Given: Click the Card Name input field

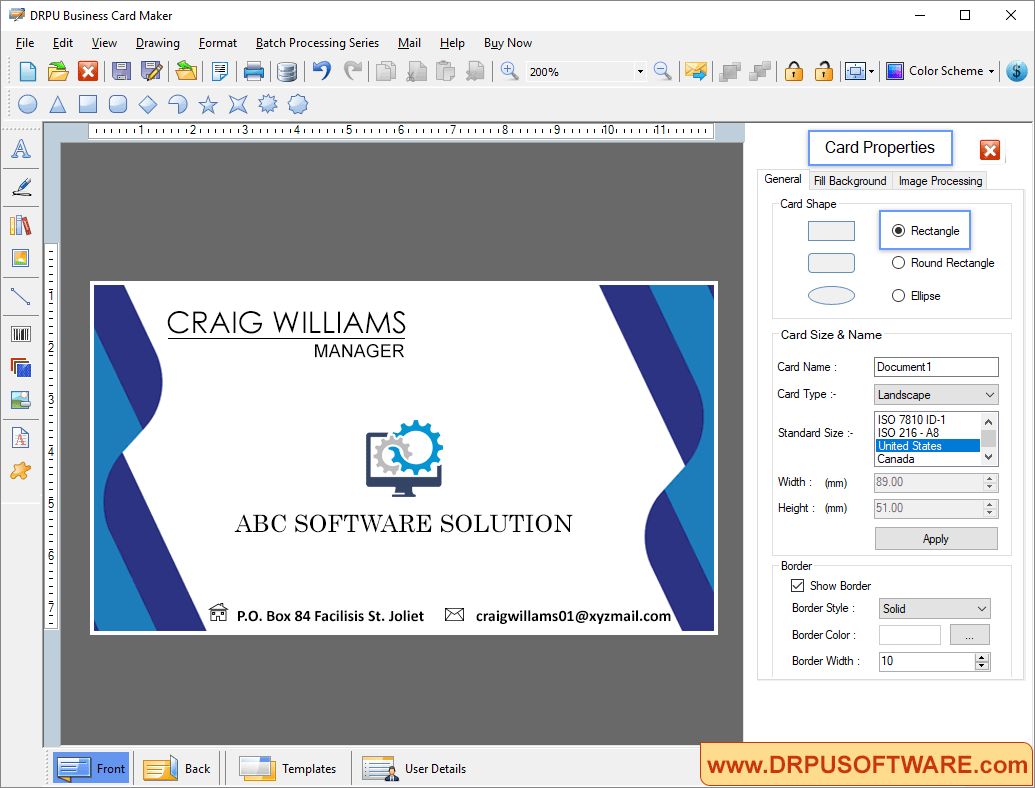Looking at the screenshot, I should pyautogui.click(x=936, y=367).
